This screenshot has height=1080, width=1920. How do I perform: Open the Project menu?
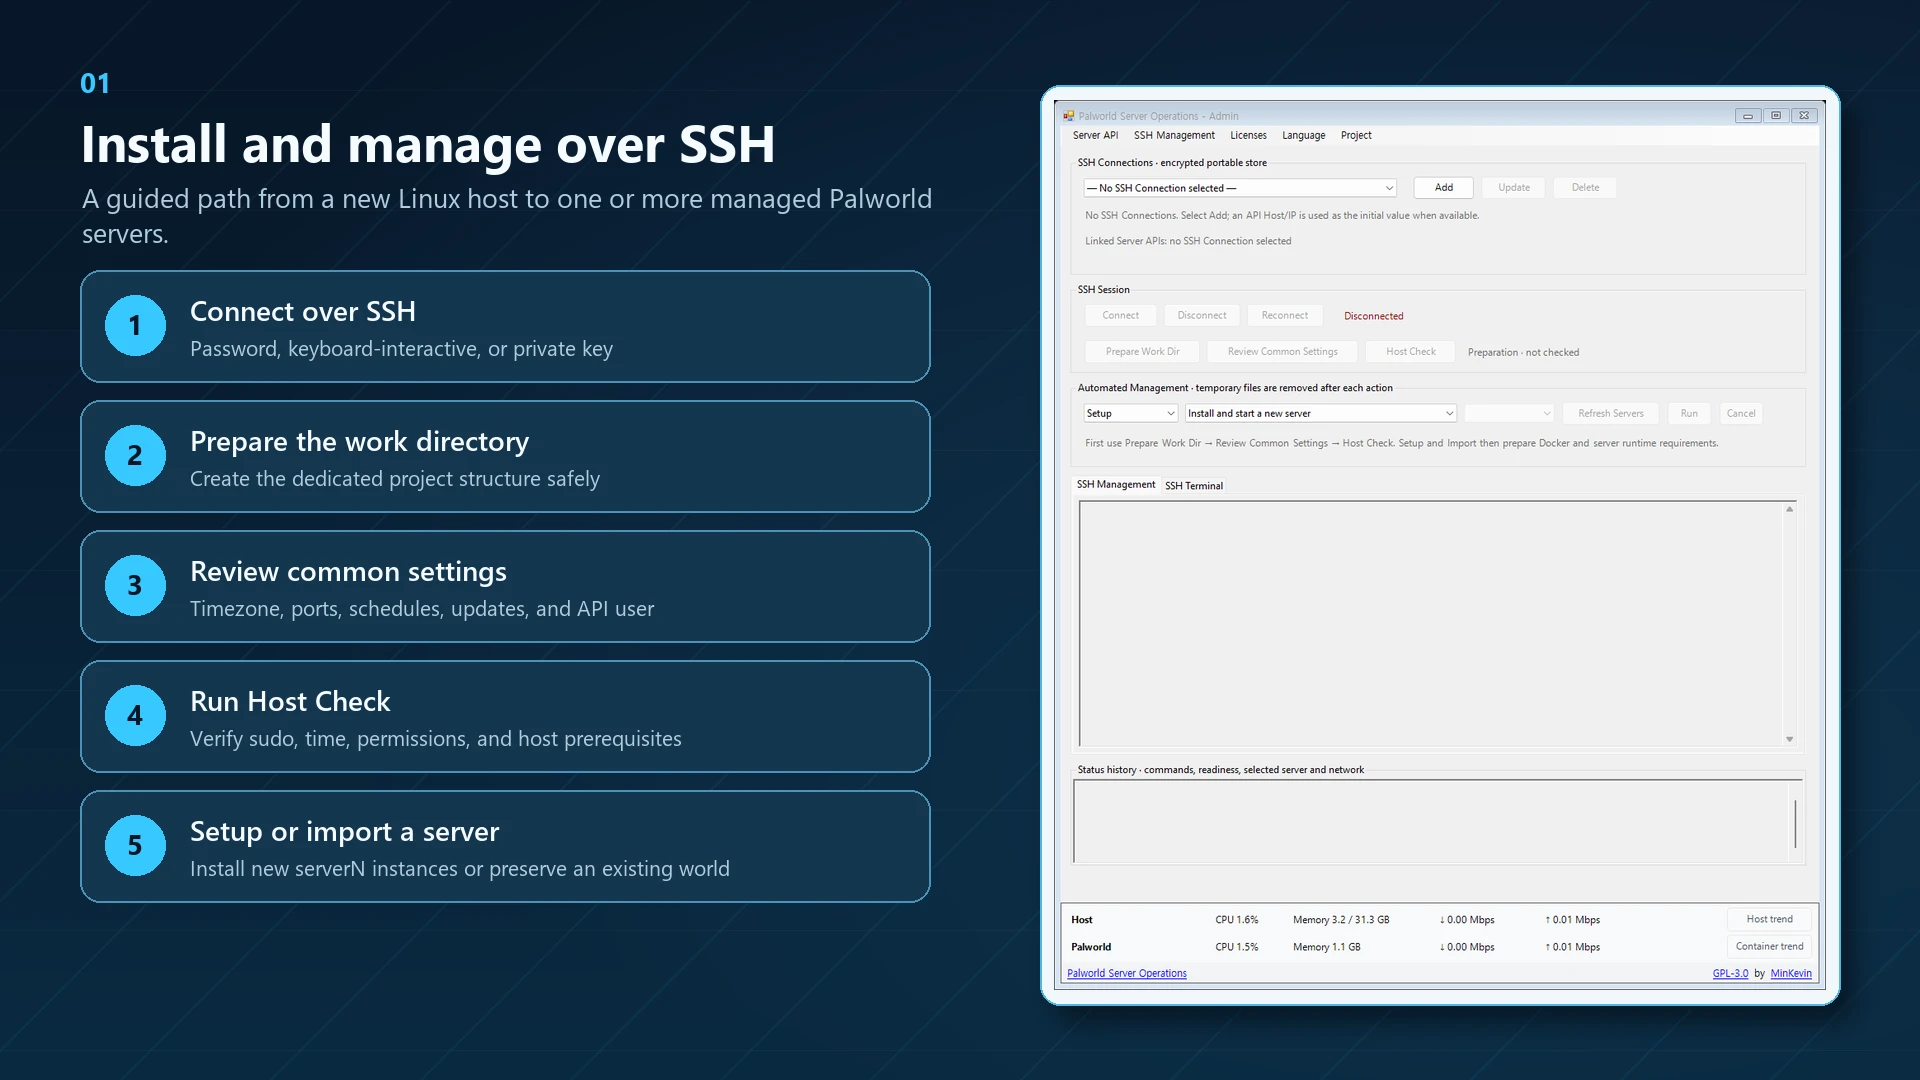(x=1356, y=136)
